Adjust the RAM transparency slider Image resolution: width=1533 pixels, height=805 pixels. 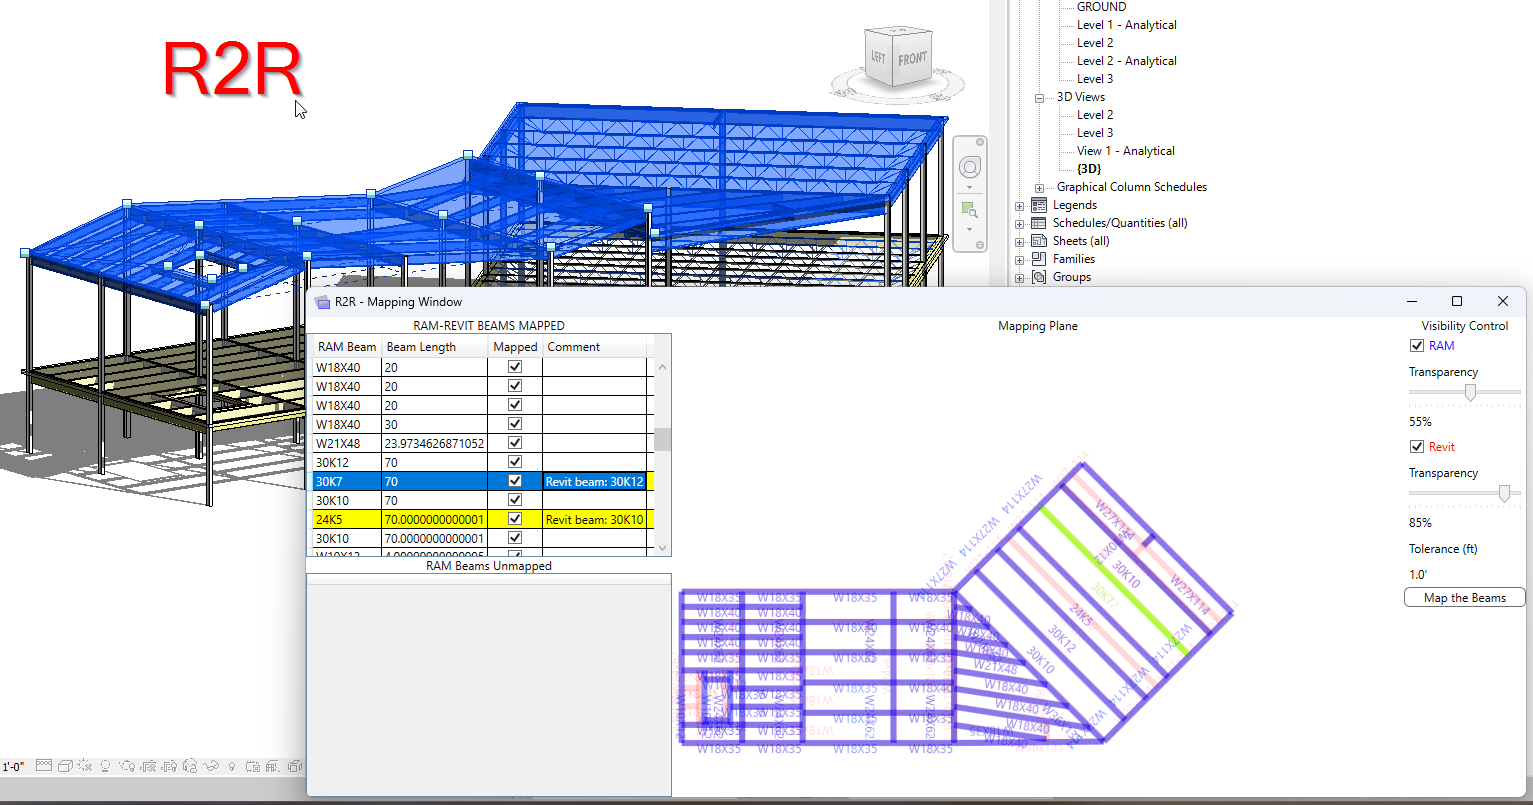click(1470, 392)
